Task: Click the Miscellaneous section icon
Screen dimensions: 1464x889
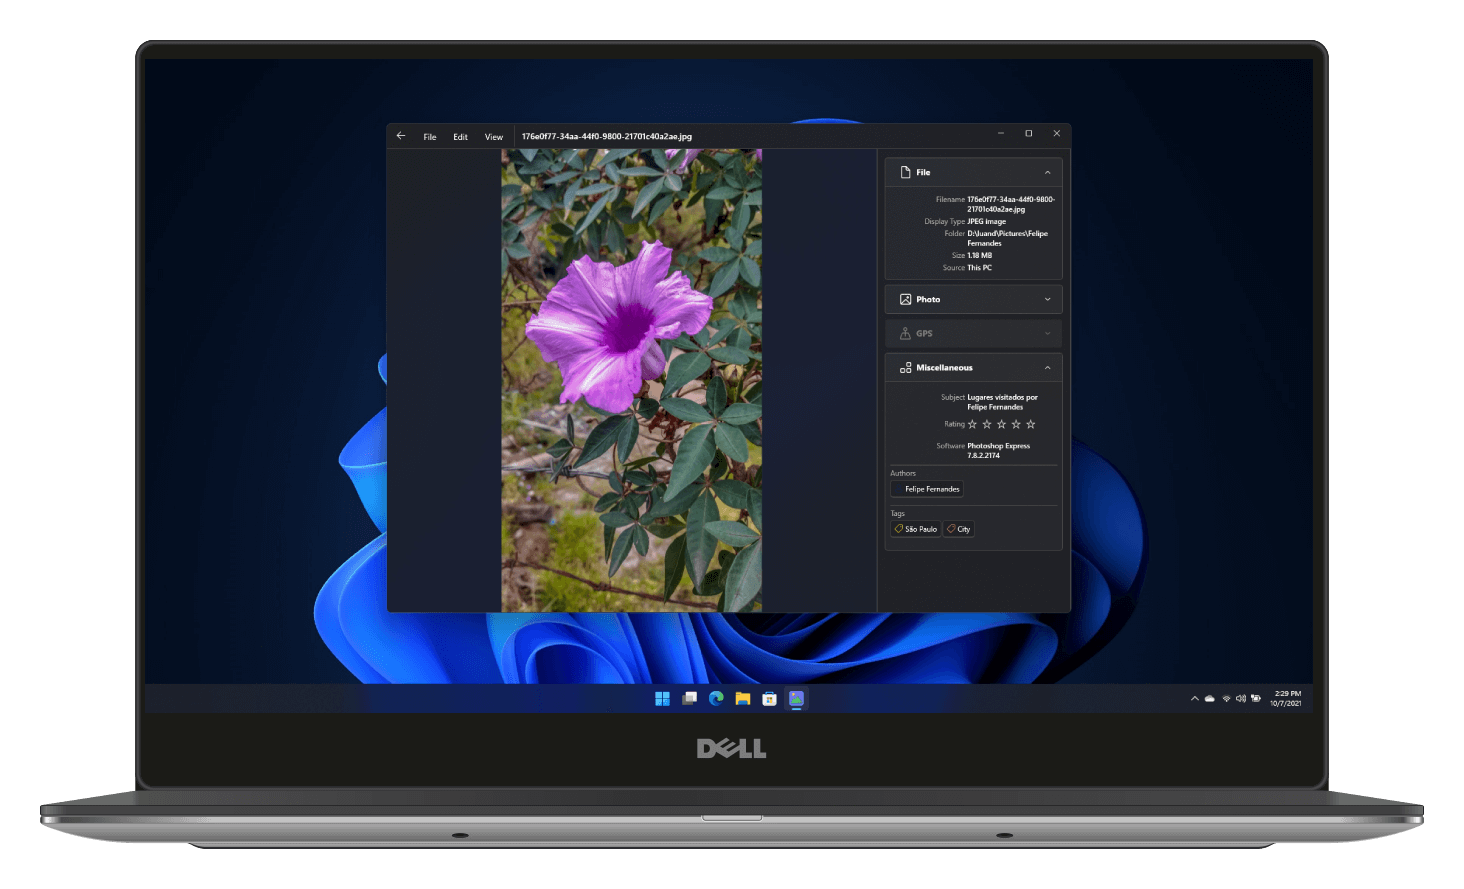Action: tap(904, 367)
